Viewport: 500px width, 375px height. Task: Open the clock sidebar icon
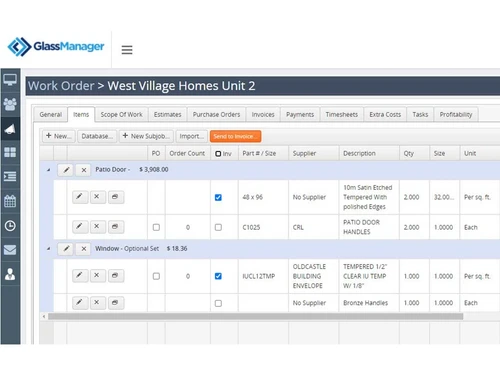point(10,226)
